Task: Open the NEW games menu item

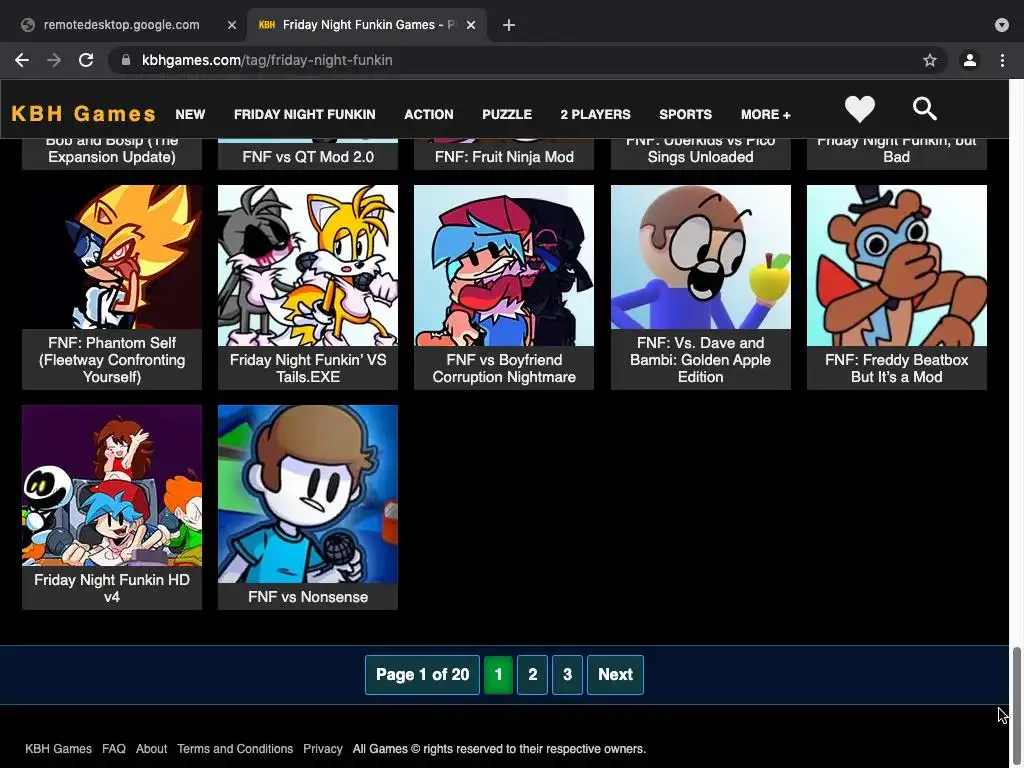Action: [x=190, y=114]
